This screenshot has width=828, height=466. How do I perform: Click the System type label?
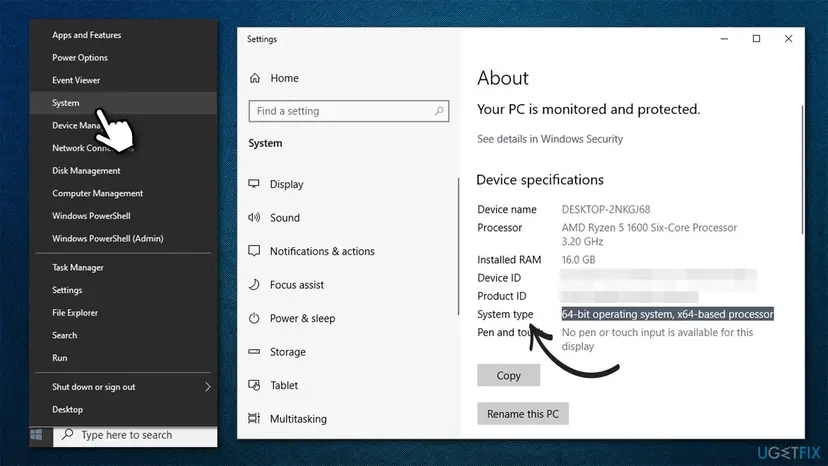point(505,314)
